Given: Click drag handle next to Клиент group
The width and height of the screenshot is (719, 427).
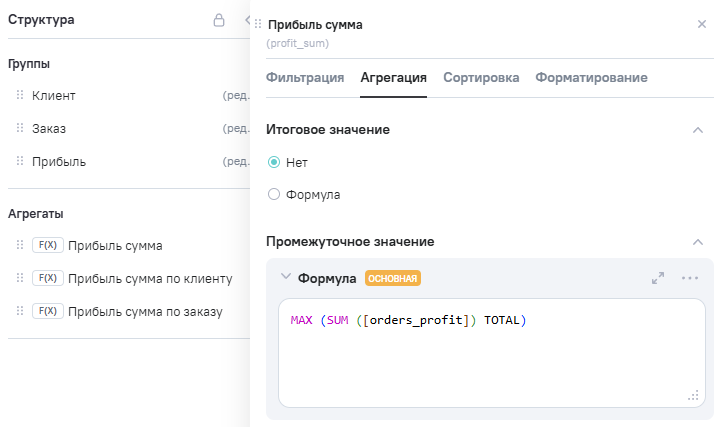Looking at the screenshot, I should (x=20, y=96).
